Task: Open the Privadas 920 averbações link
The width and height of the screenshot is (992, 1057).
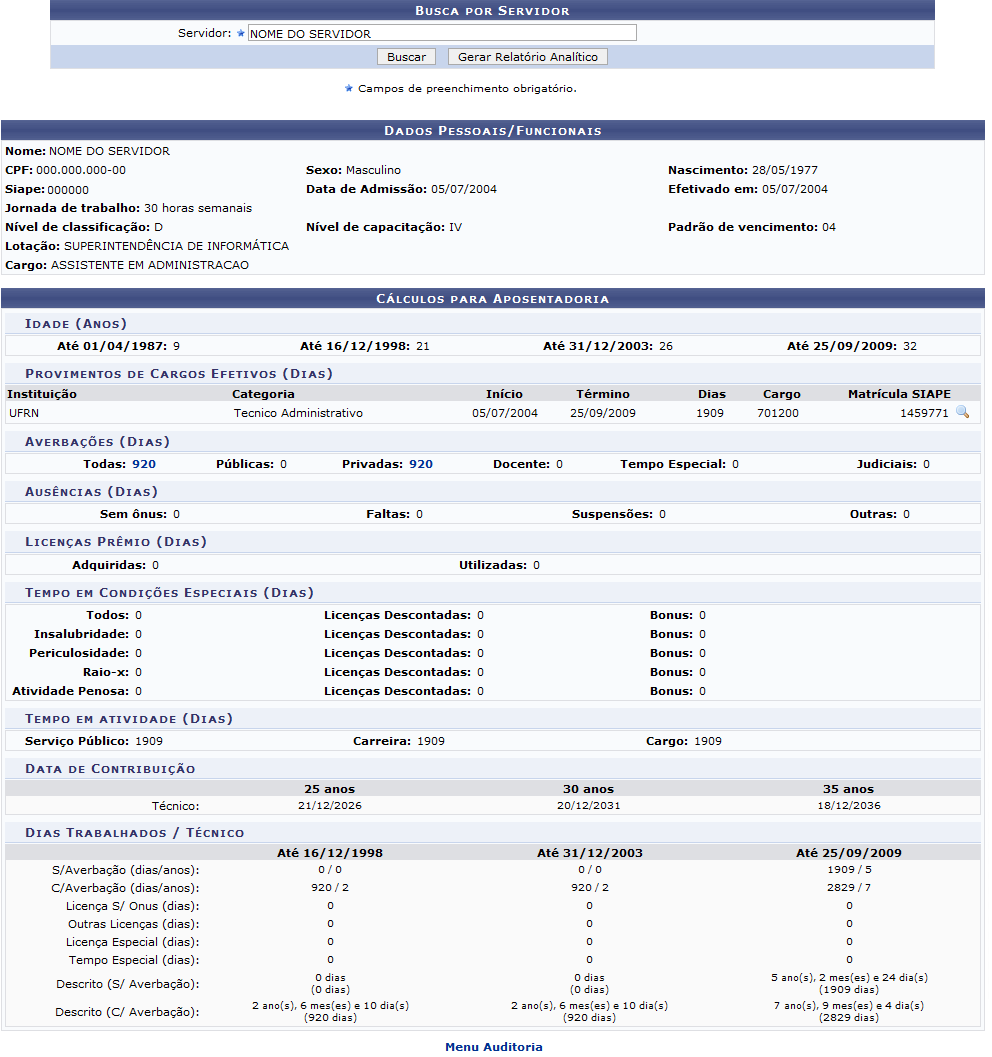Action: (x=421, y=464)
